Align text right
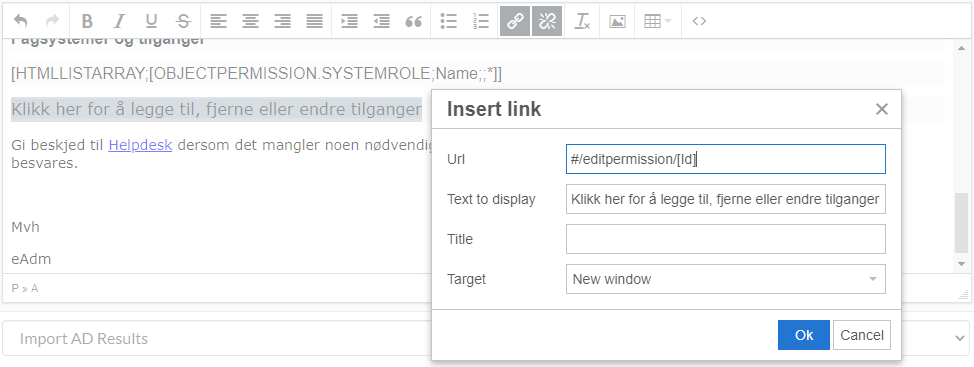 pyautogui.click(x=283, y=21)
